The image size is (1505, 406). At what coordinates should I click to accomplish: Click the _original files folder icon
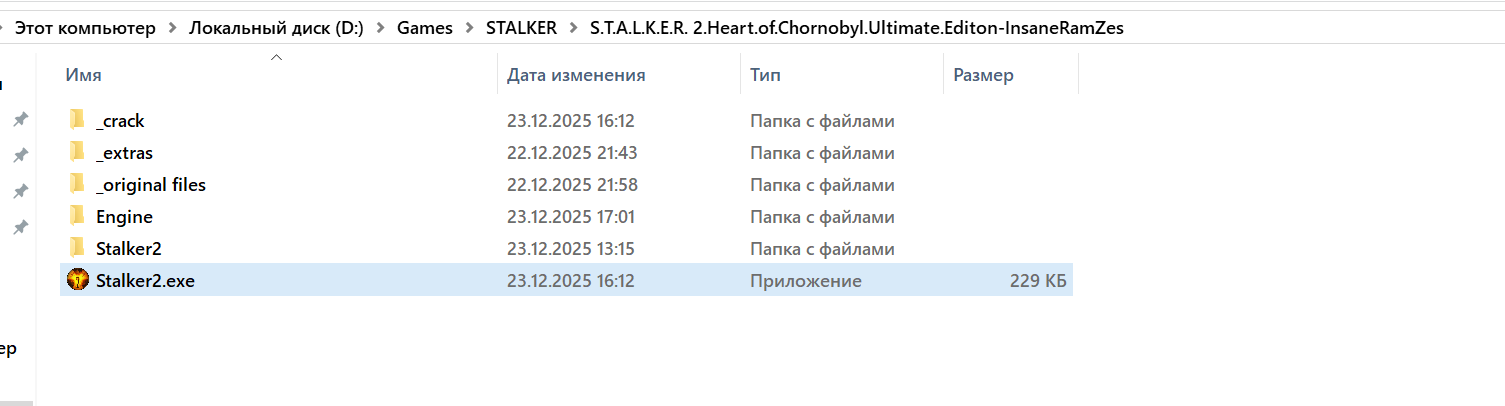77,185
